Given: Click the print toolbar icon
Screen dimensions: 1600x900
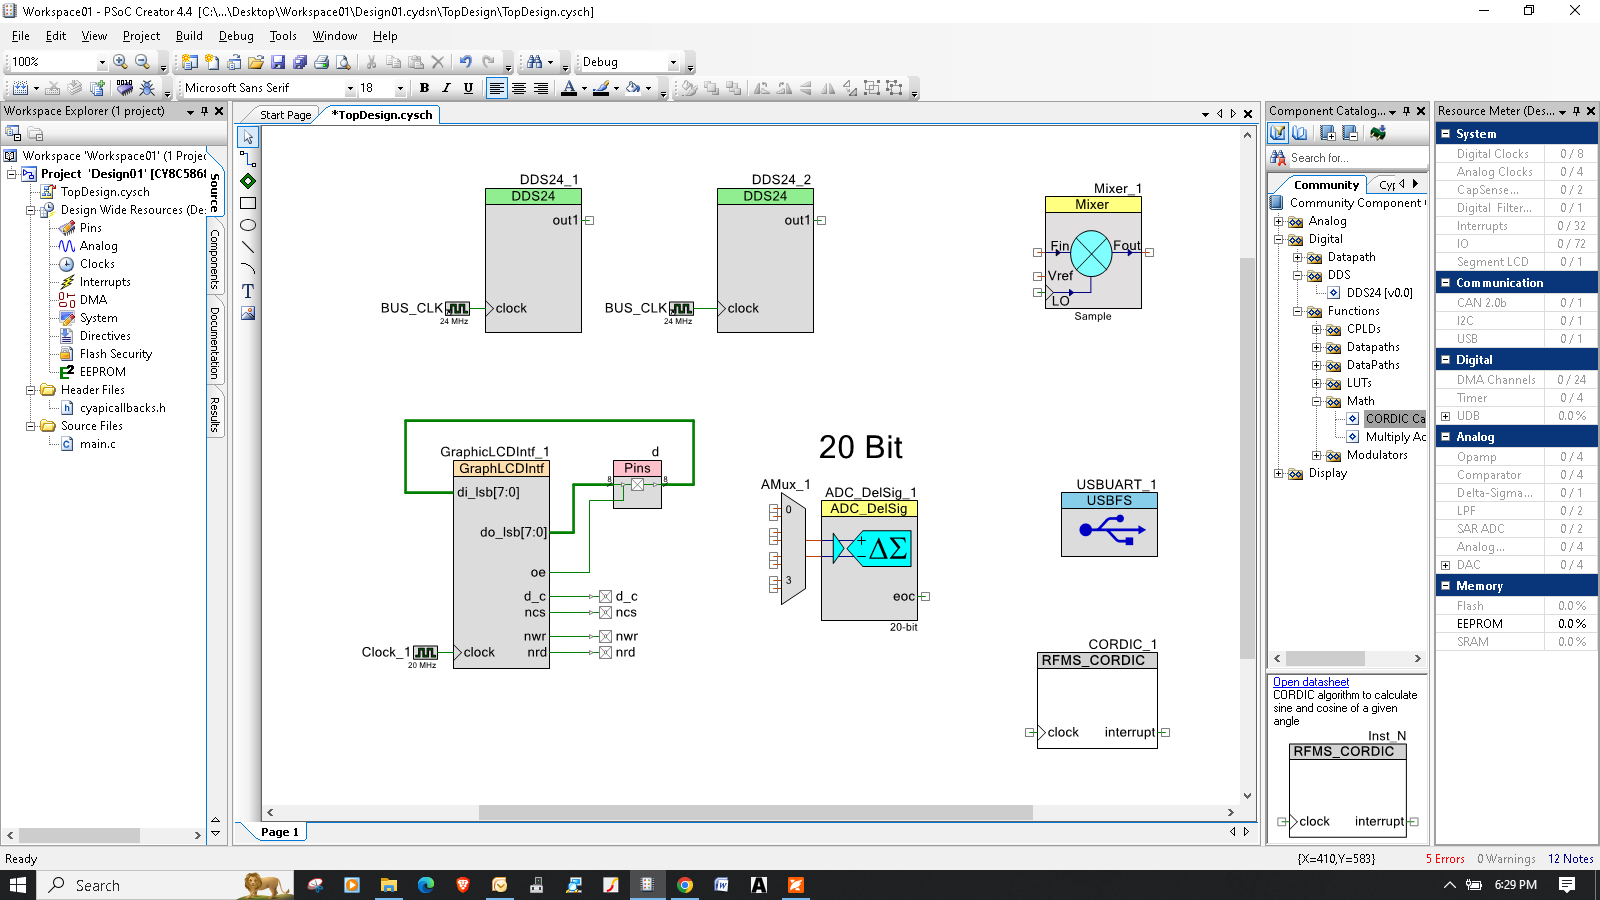Looking at the screenshot, I should pyautogui.click(x=322, y=62).
